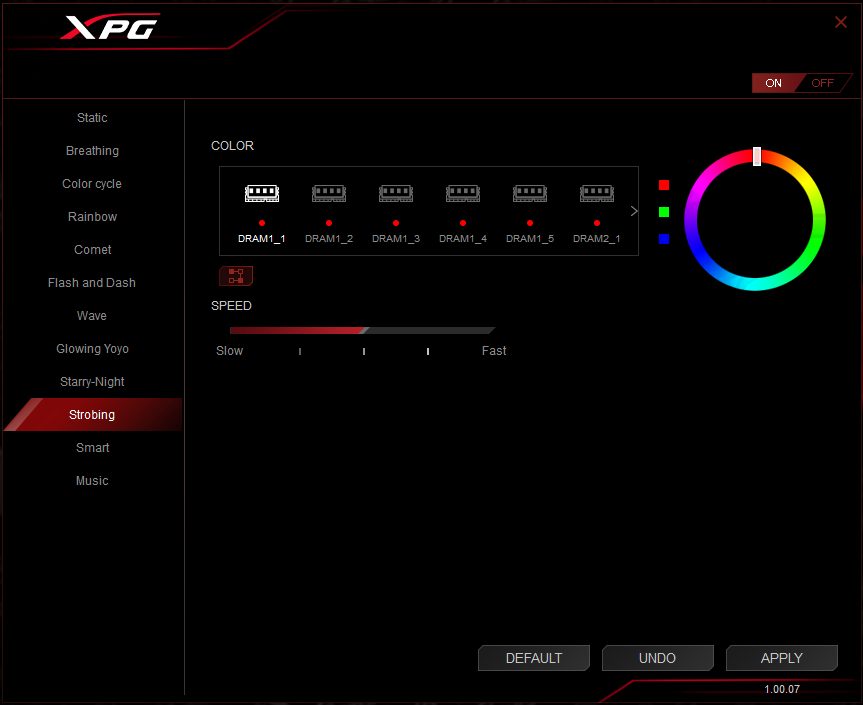Pick the red color swatch
863x705 pixels.
tap(664, 185)
